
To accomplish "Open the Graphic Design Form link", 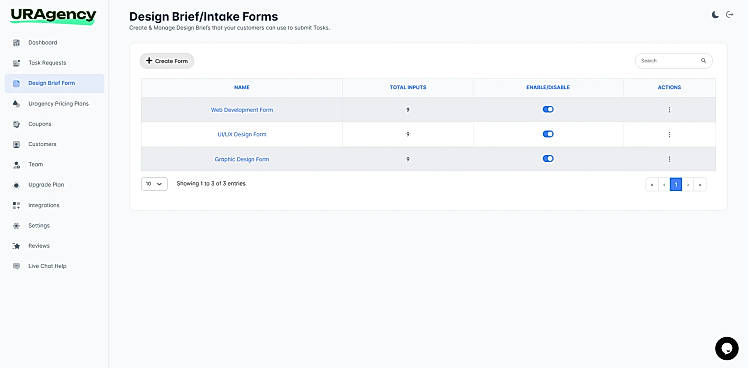I will (x=242, y=159).
